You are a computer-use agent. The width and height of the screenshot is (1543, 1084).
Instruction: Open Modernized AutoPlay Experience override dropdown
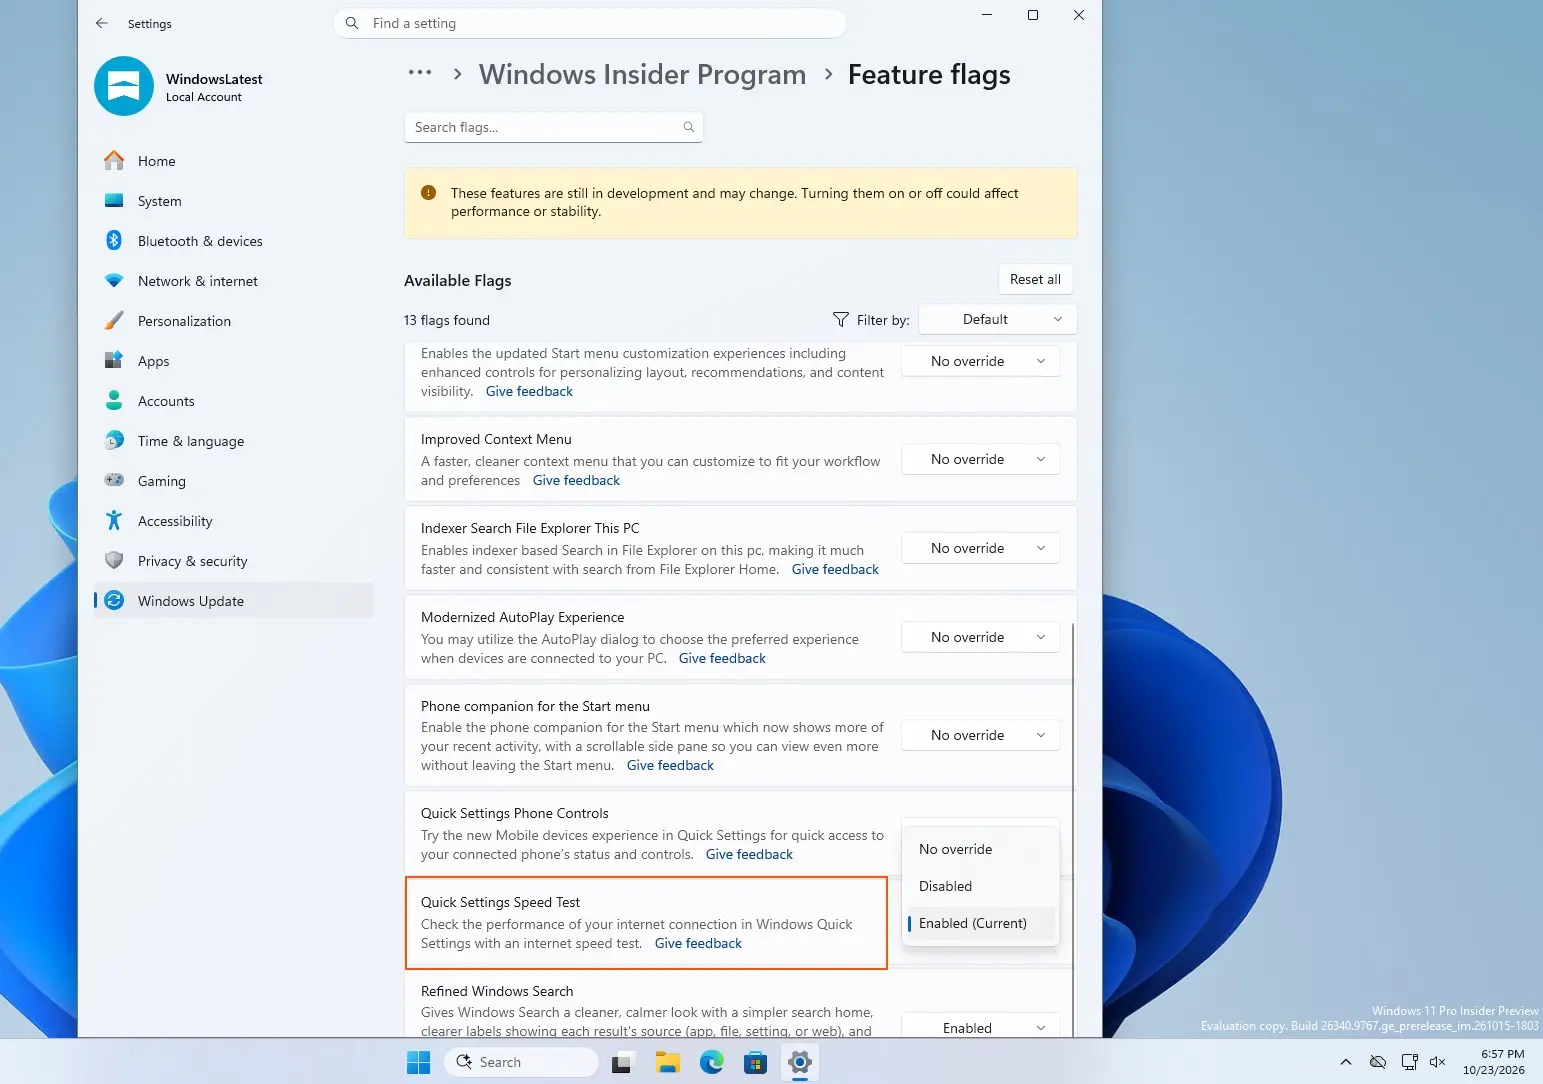(980, 637)
